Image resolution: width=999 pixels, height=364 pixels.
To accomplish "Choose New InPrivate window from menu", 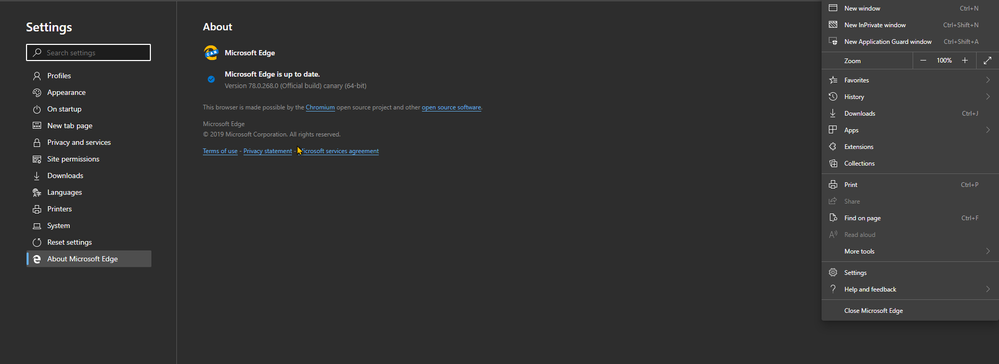I will coord(910,25).
